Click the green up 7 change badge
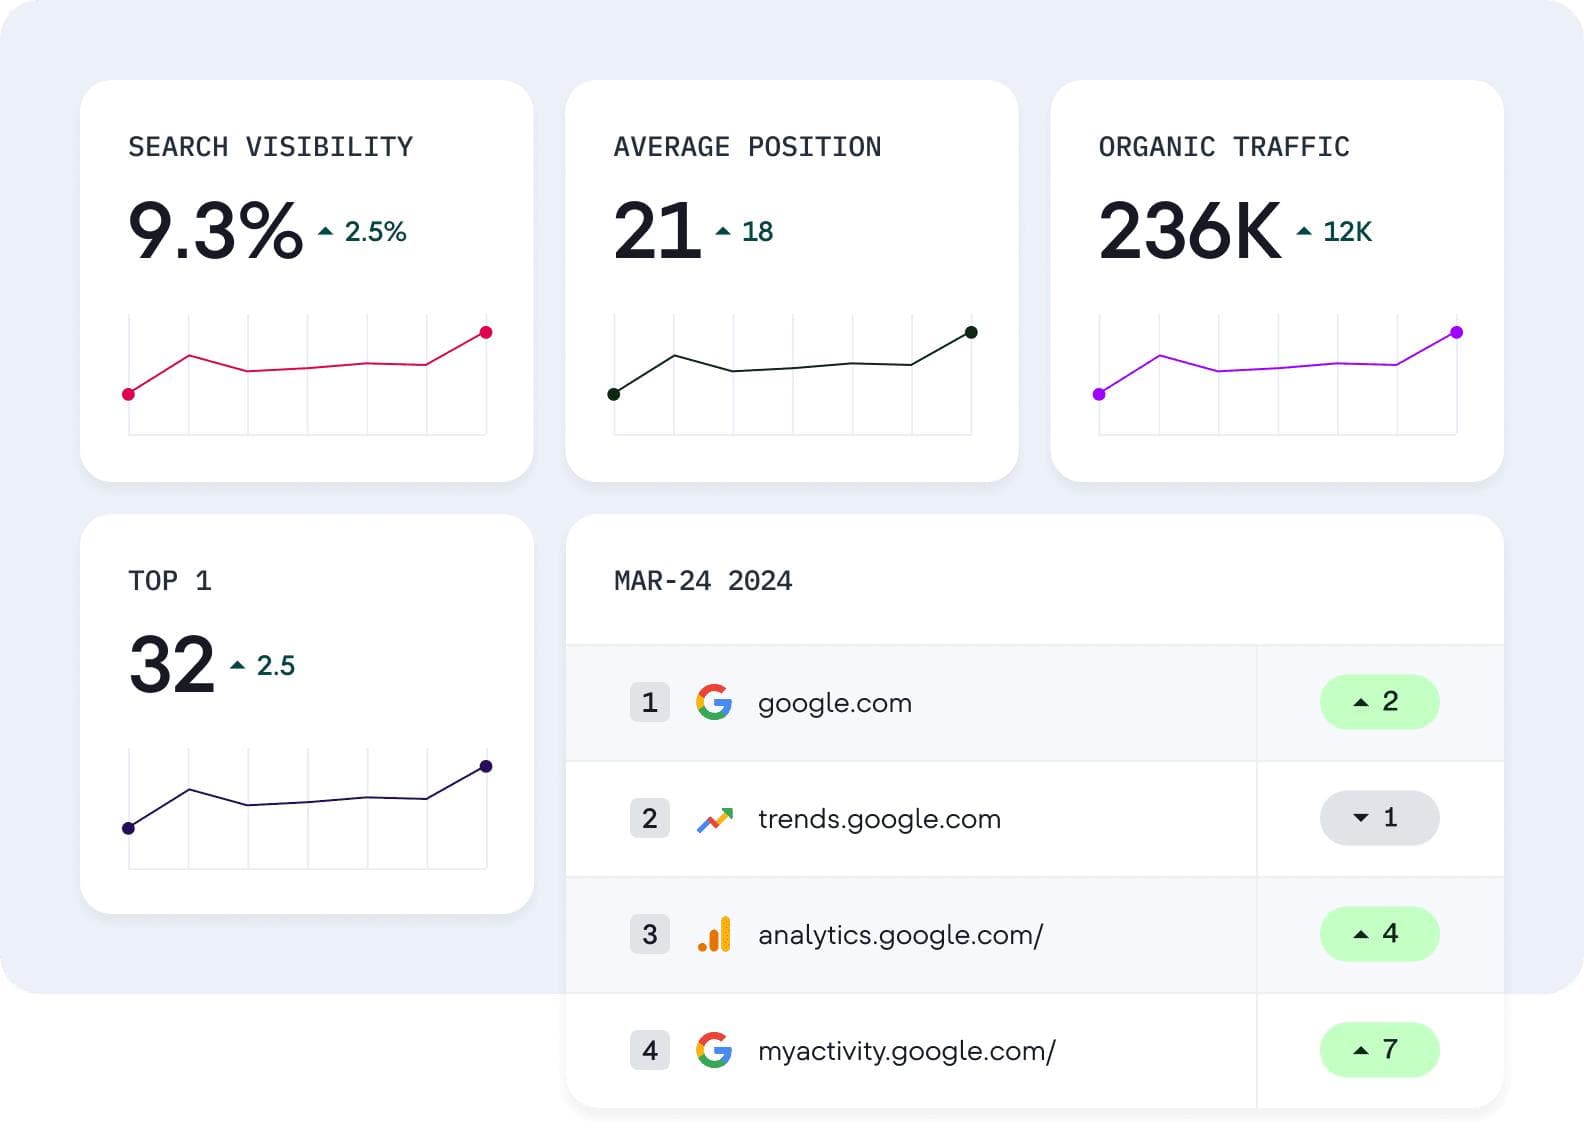1584x1130 pixels. pos(1379,1050)
